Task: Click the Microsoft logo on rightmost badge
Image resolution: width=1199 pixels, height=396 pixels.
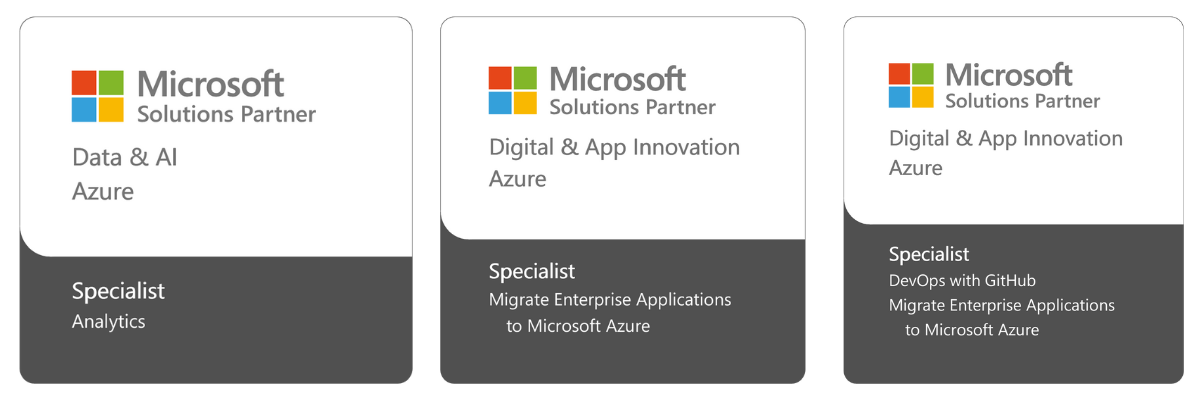Action: 911,86
